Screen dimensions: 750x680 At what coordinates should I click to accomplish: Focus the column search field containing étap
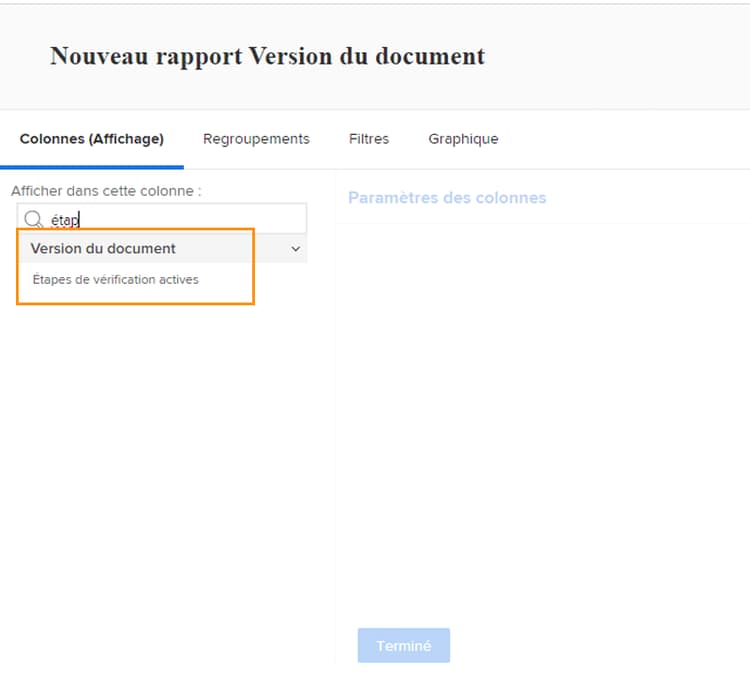click(x=162, y=219)
